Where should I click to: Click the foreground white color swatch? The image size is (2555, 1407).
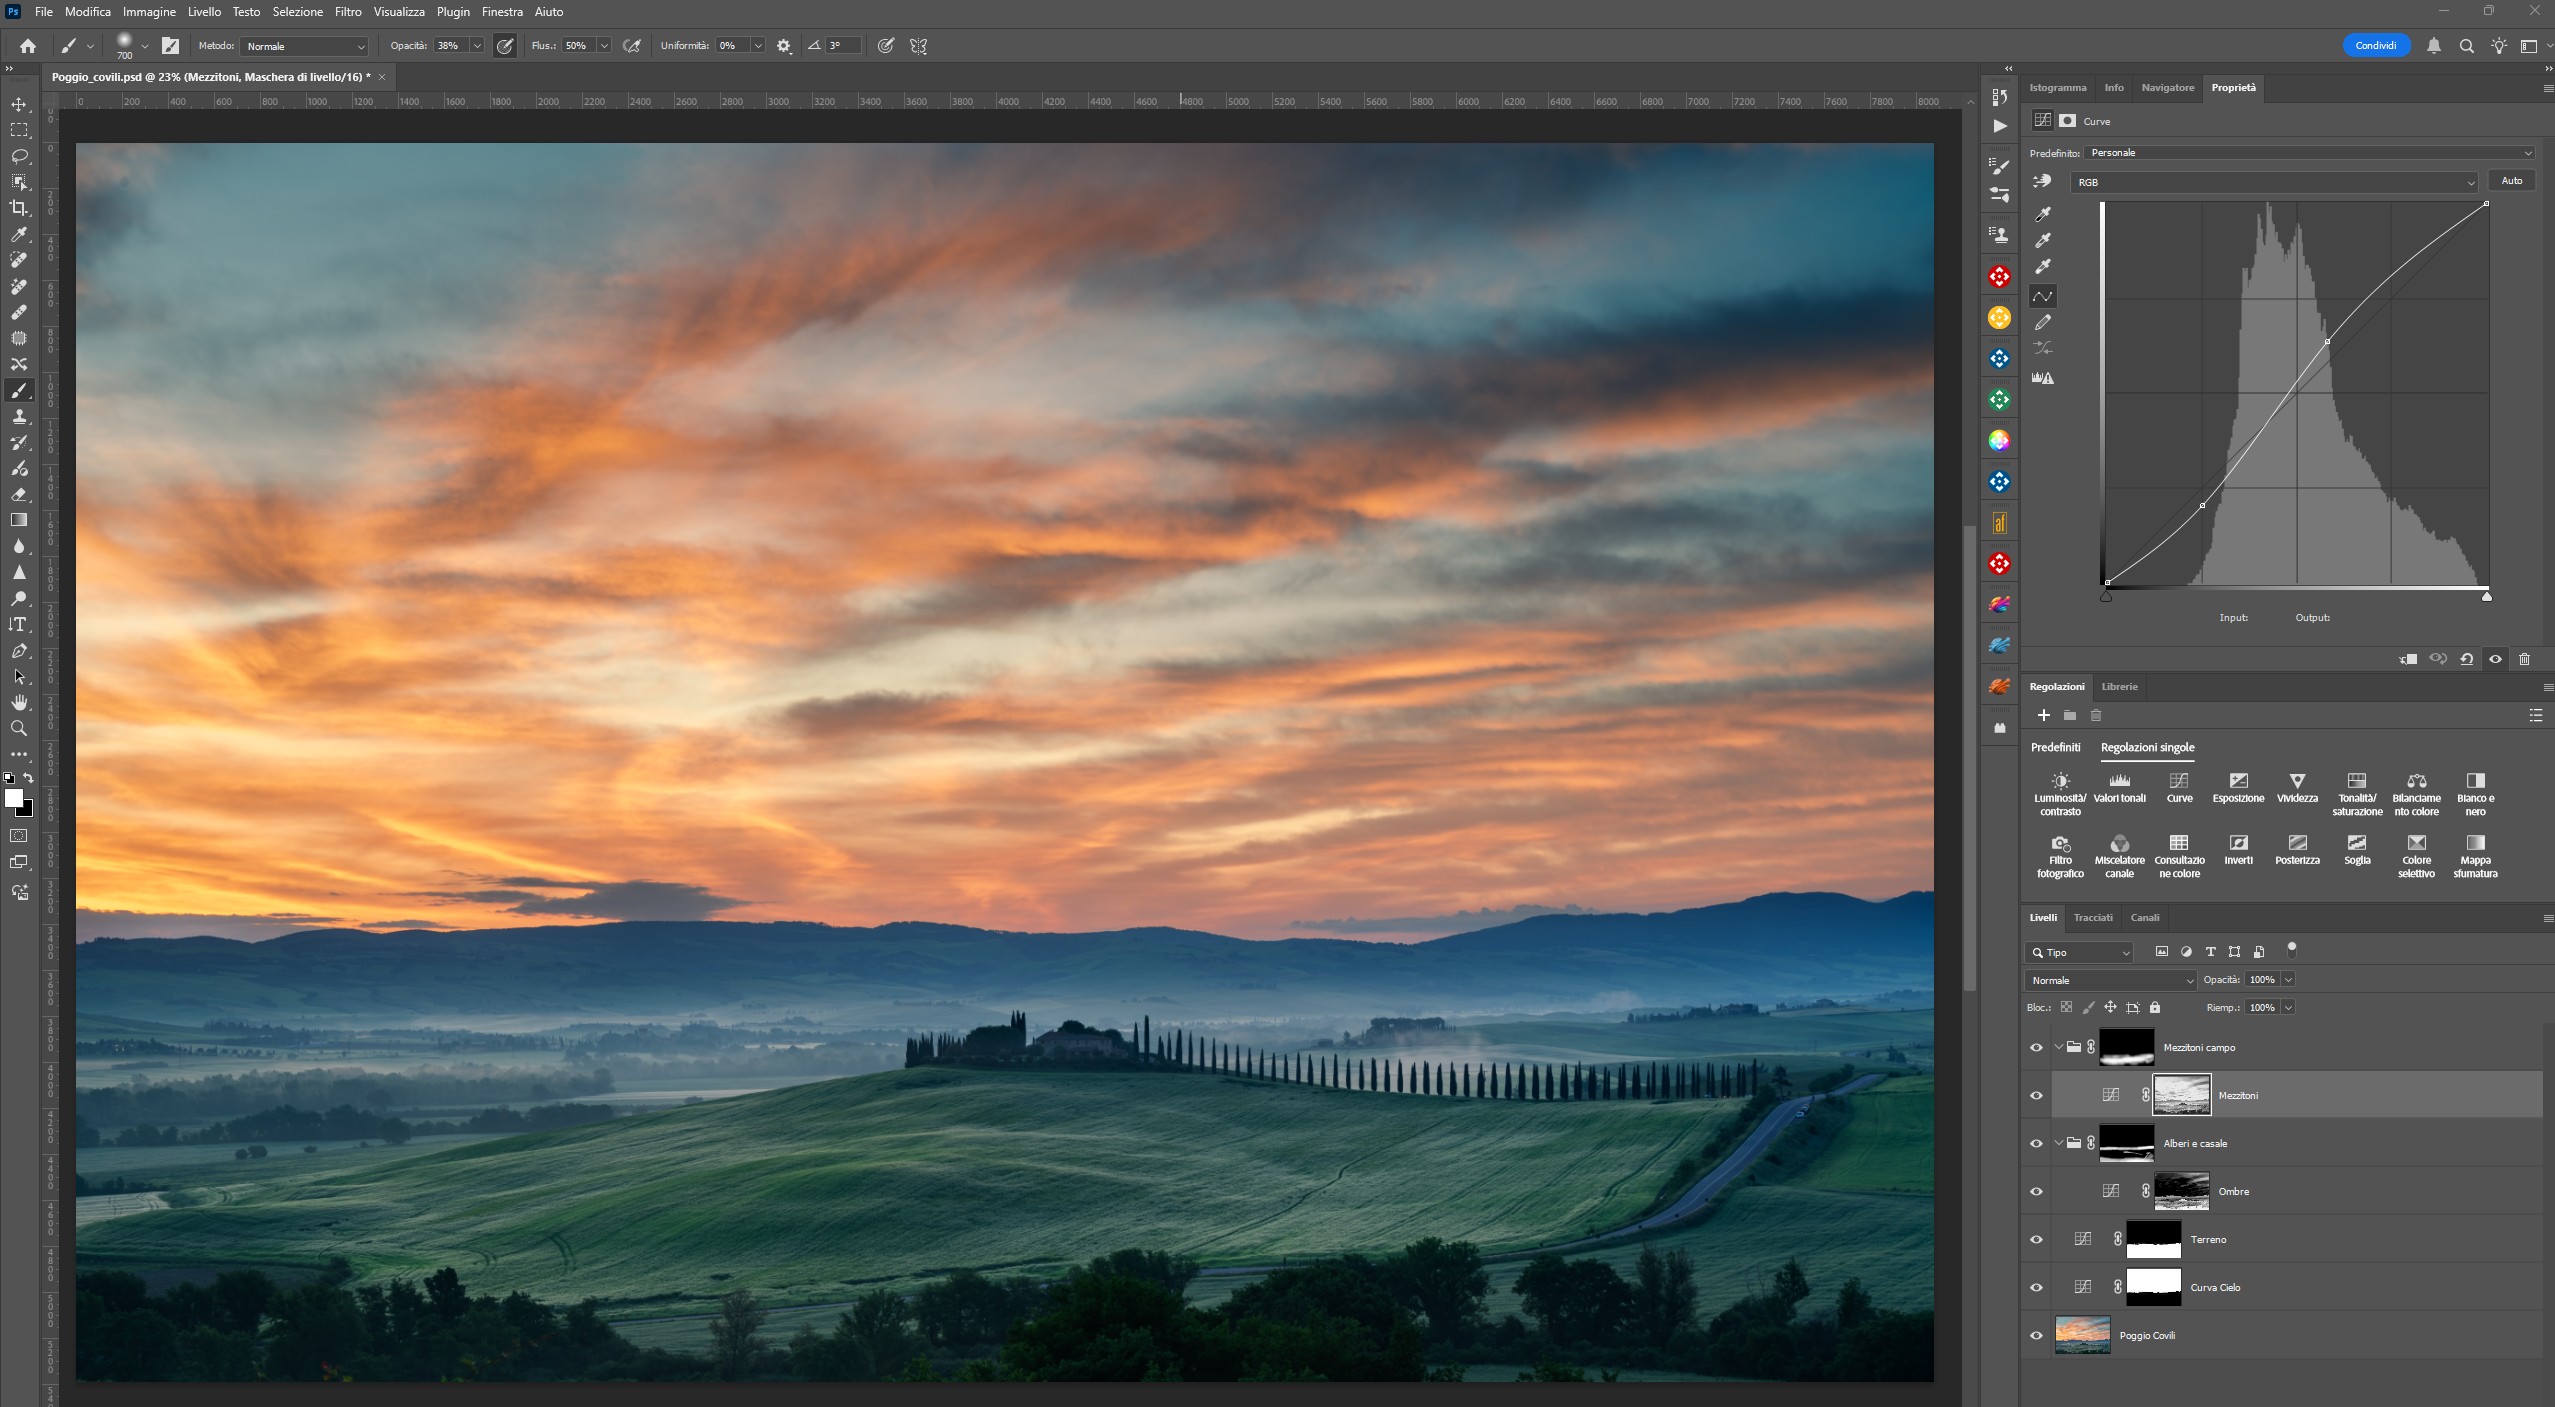13,797
